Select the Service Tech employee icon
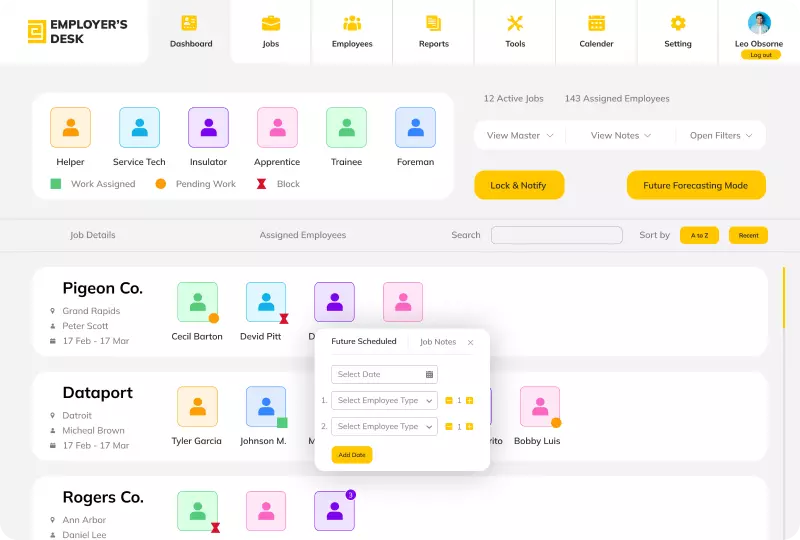800x540 pixels. click(139, 128)
